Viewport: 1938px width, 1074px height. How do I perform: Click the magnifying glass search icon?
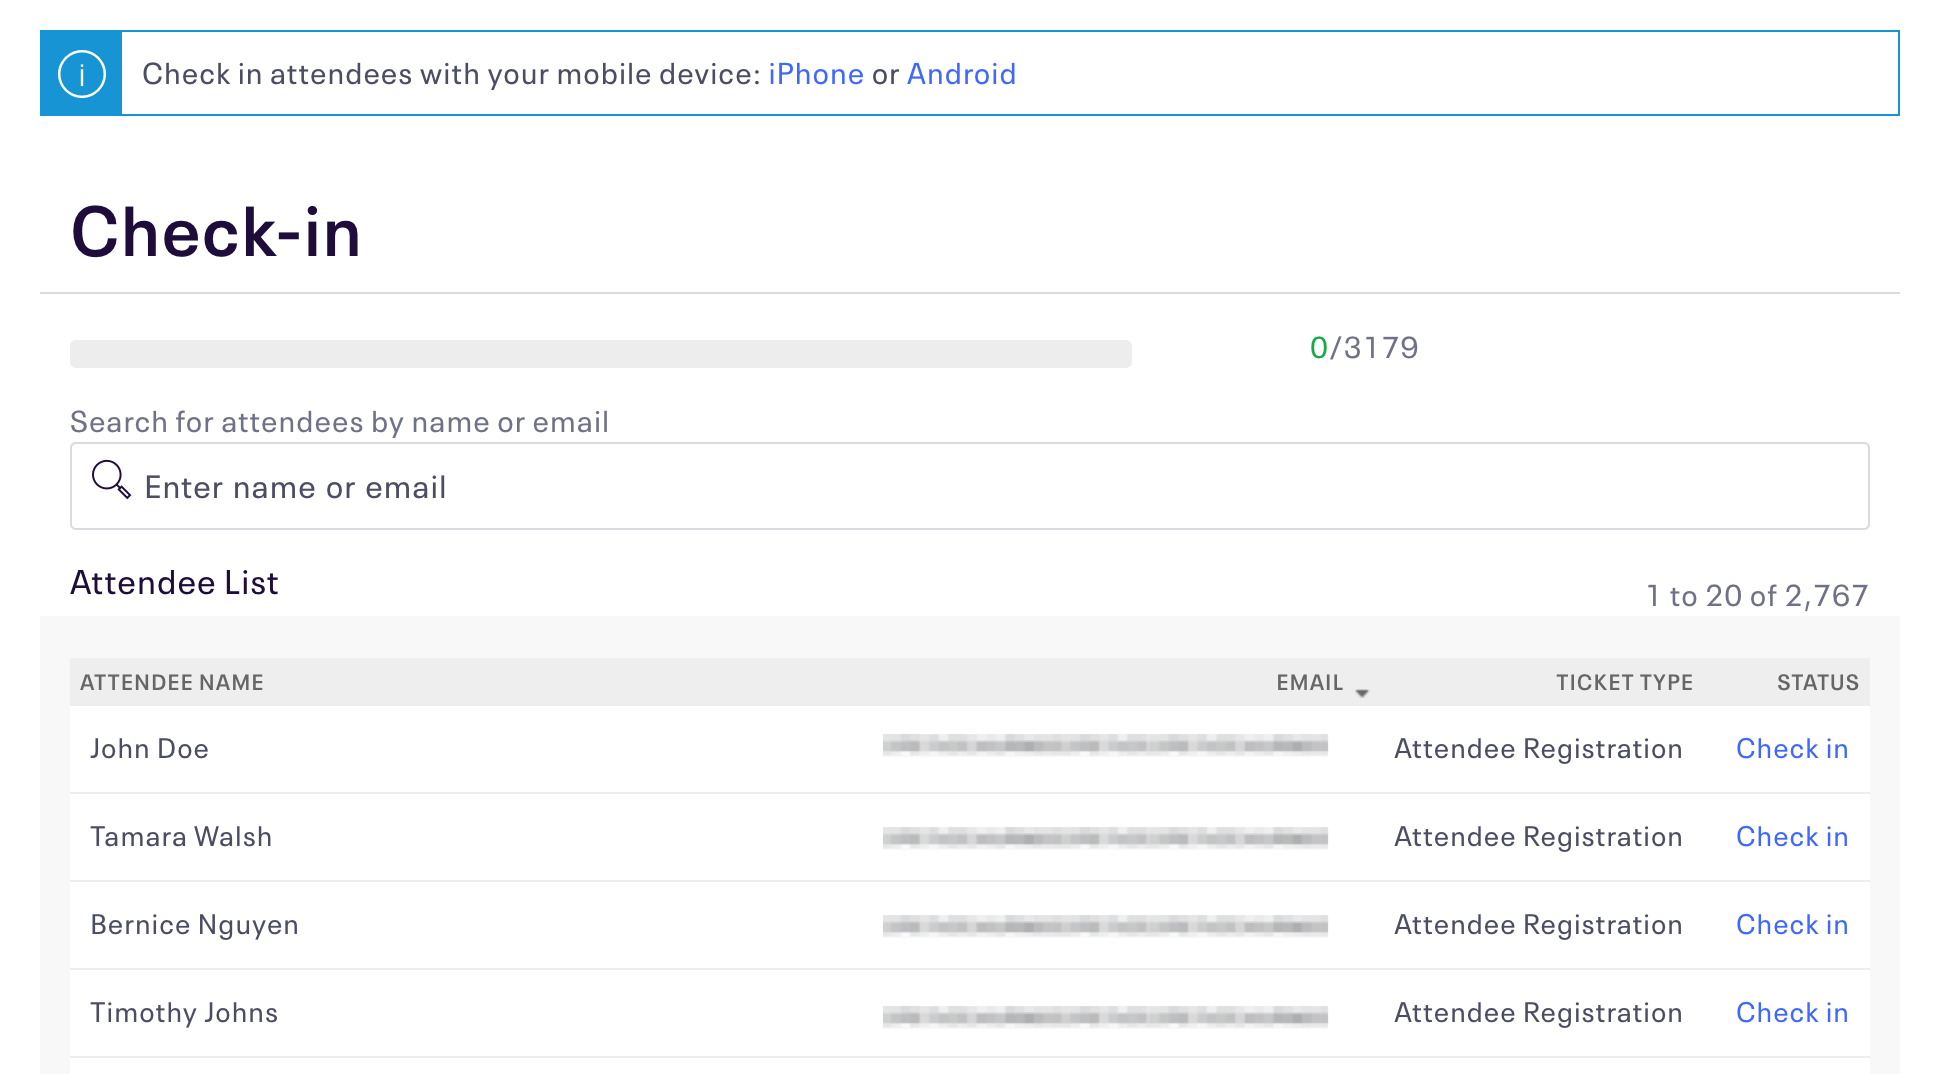point(111,479)
